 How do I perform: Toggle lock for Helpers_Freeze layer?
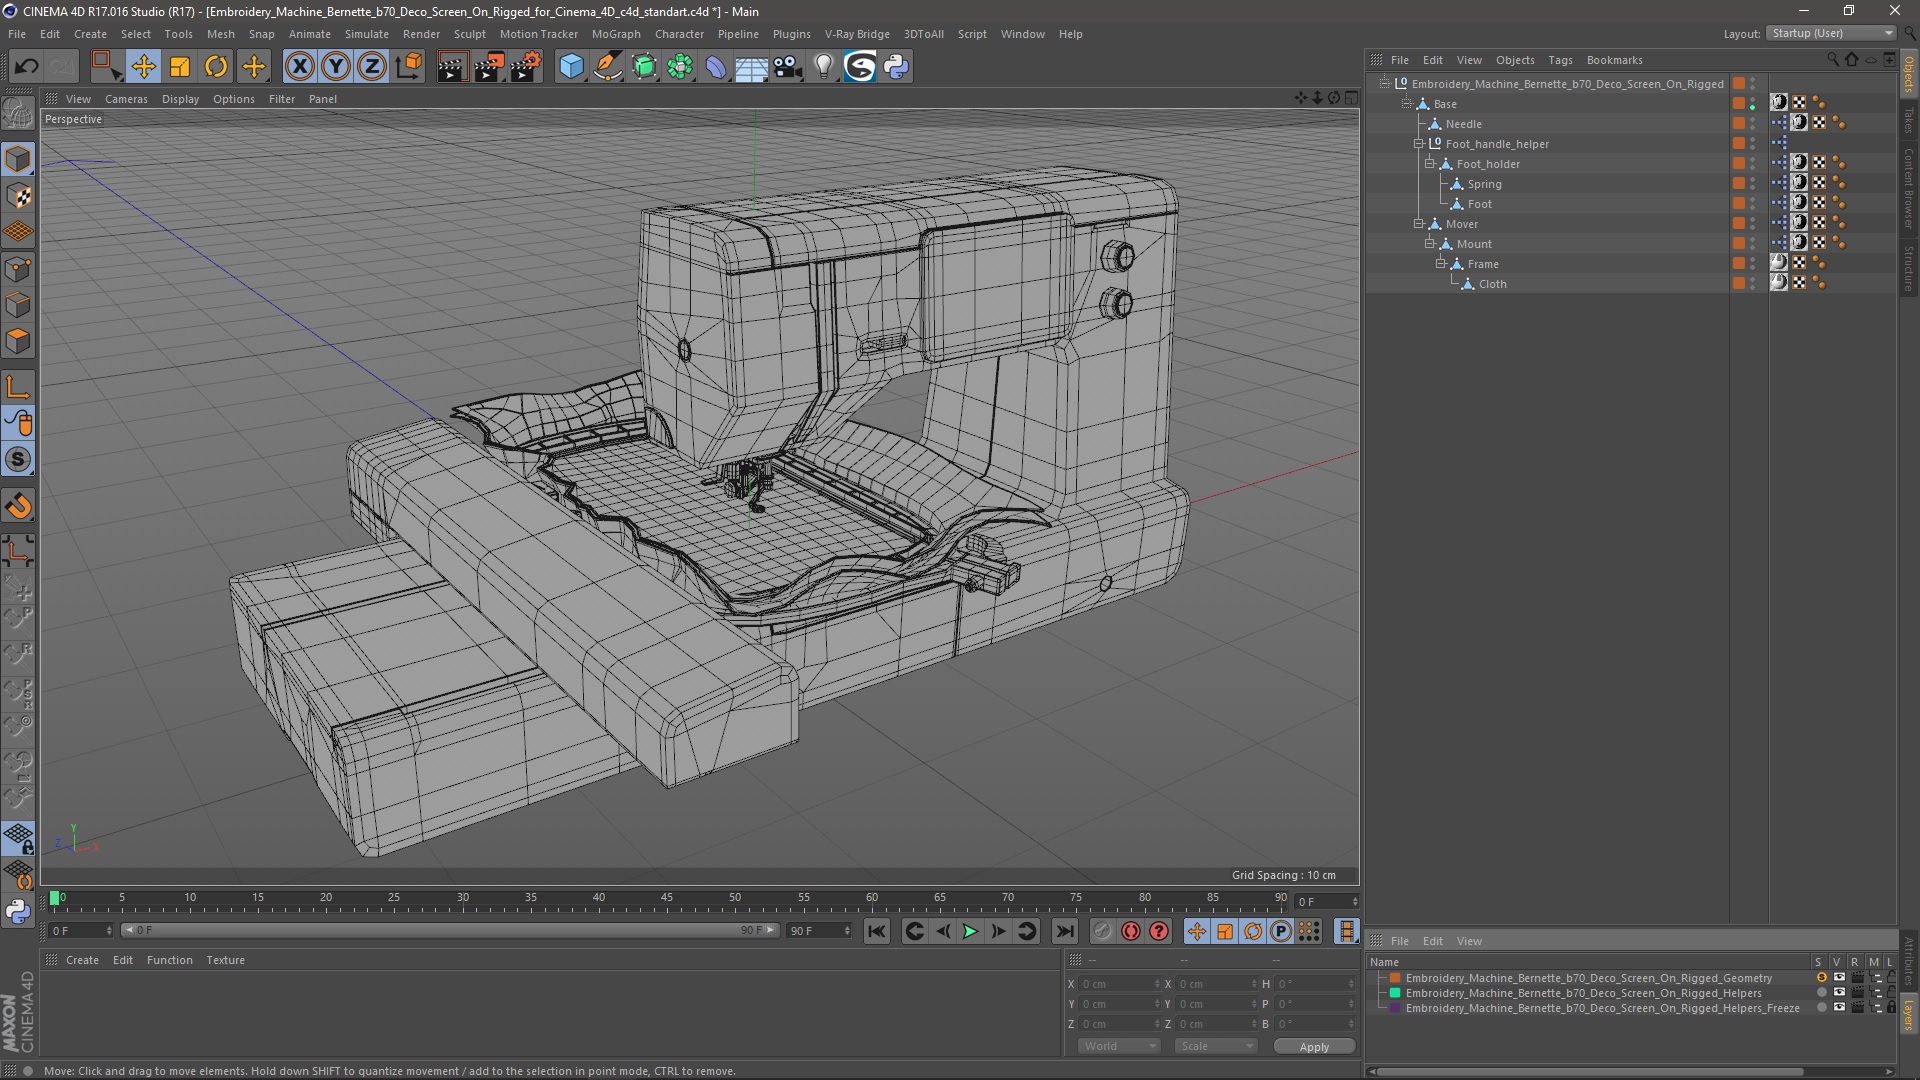(x=1891, y=1008)
